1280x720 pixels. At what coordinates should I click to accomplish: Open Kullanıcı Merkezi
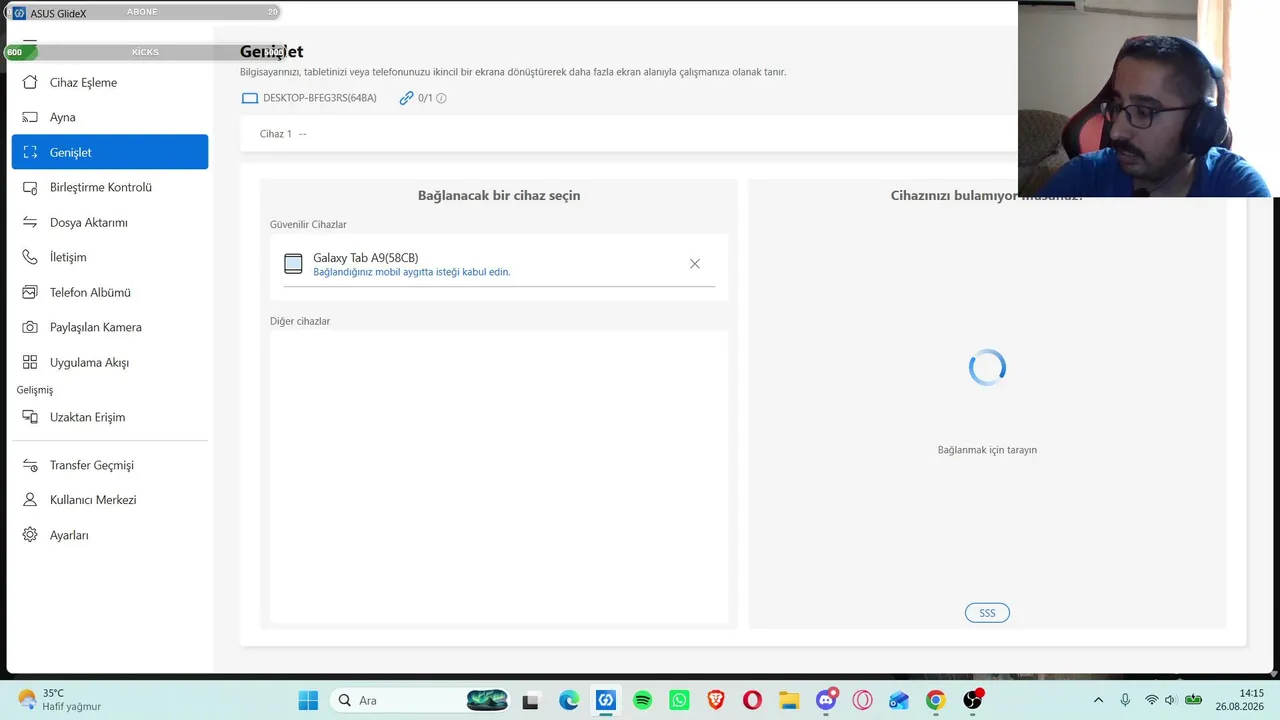point(110,500)
